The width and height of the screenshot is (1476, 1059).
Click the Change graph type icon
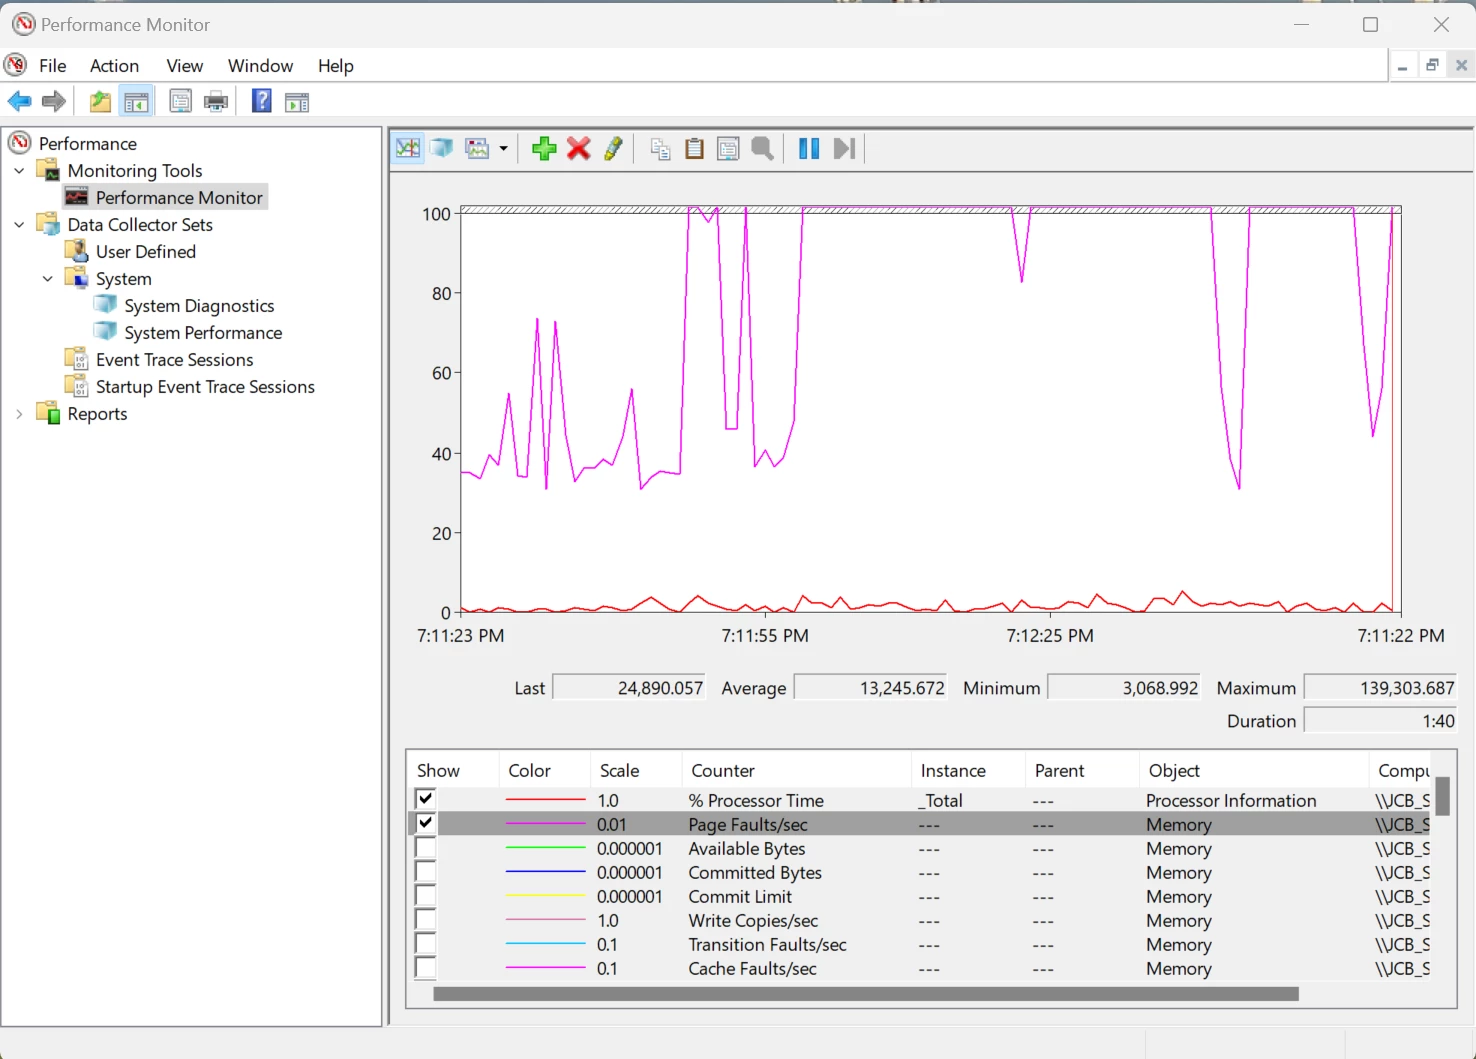click(478, 149)
